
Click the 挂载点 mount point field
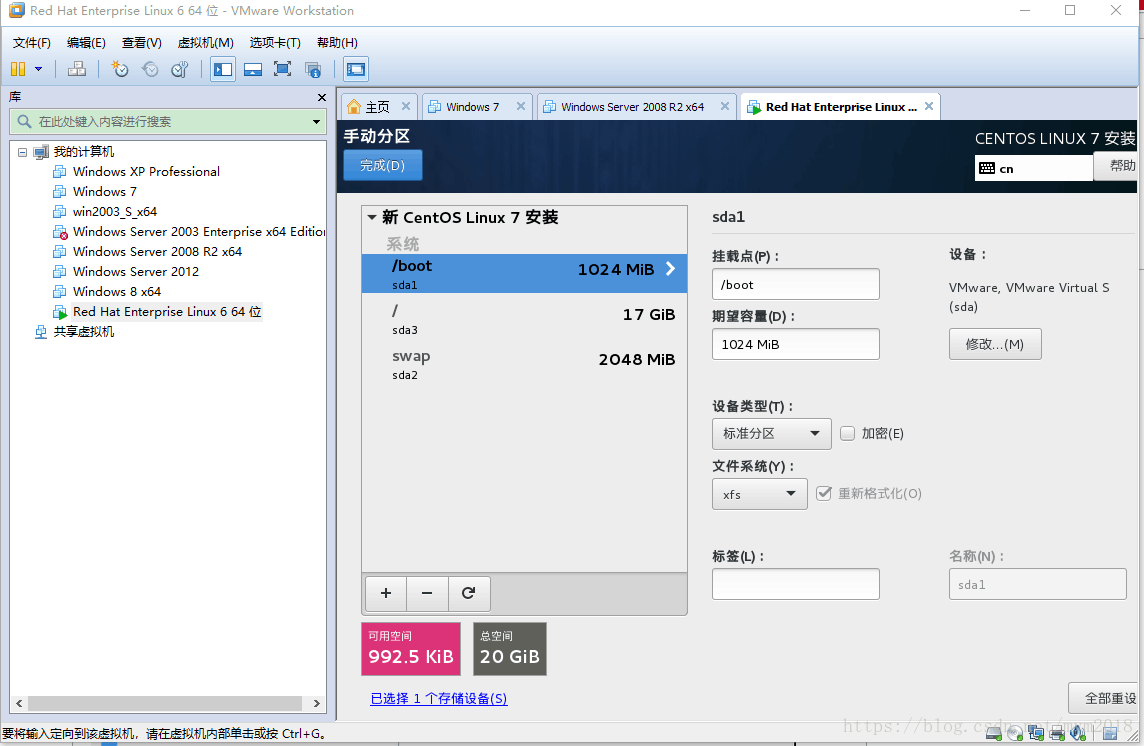click(x=795, y=284)
